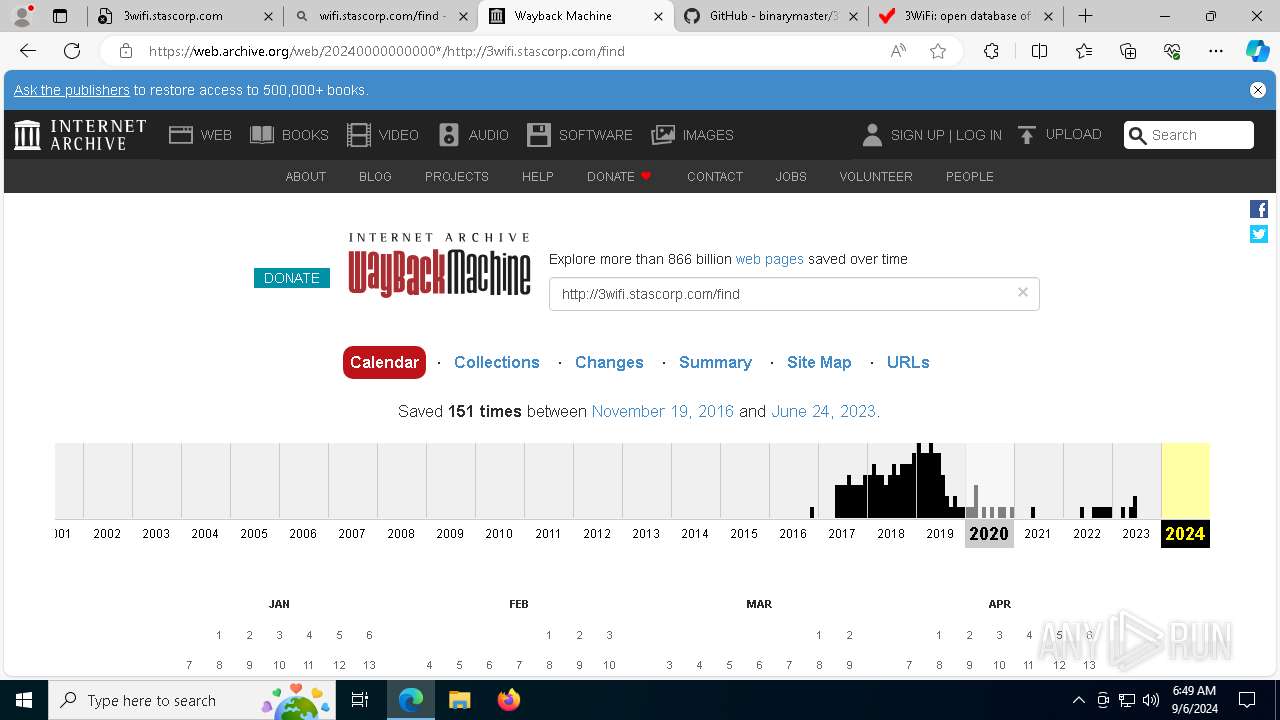Select the Calendar tab
The image size is (1280, 720).
pos(384,362)
